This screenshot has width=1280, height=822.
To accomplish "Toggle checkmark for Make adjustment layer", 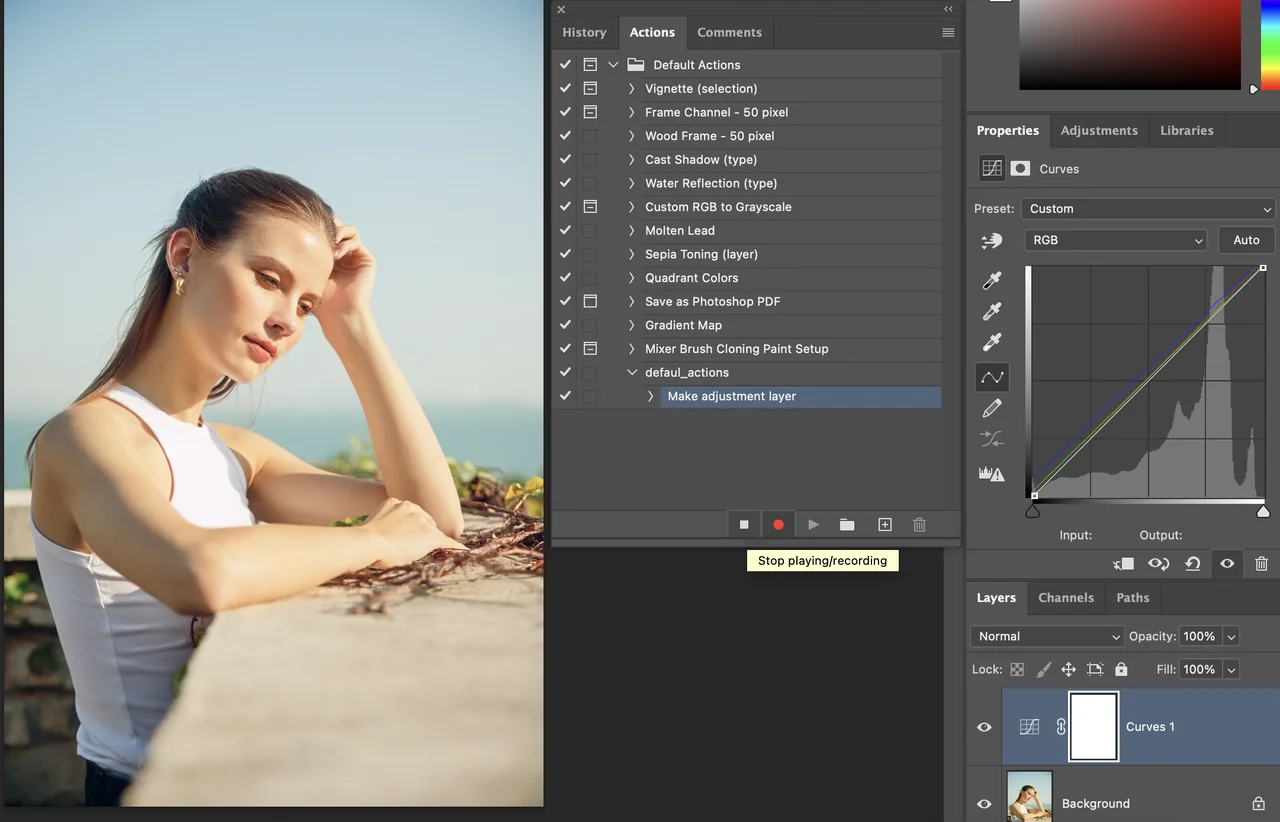I will 565,396.
